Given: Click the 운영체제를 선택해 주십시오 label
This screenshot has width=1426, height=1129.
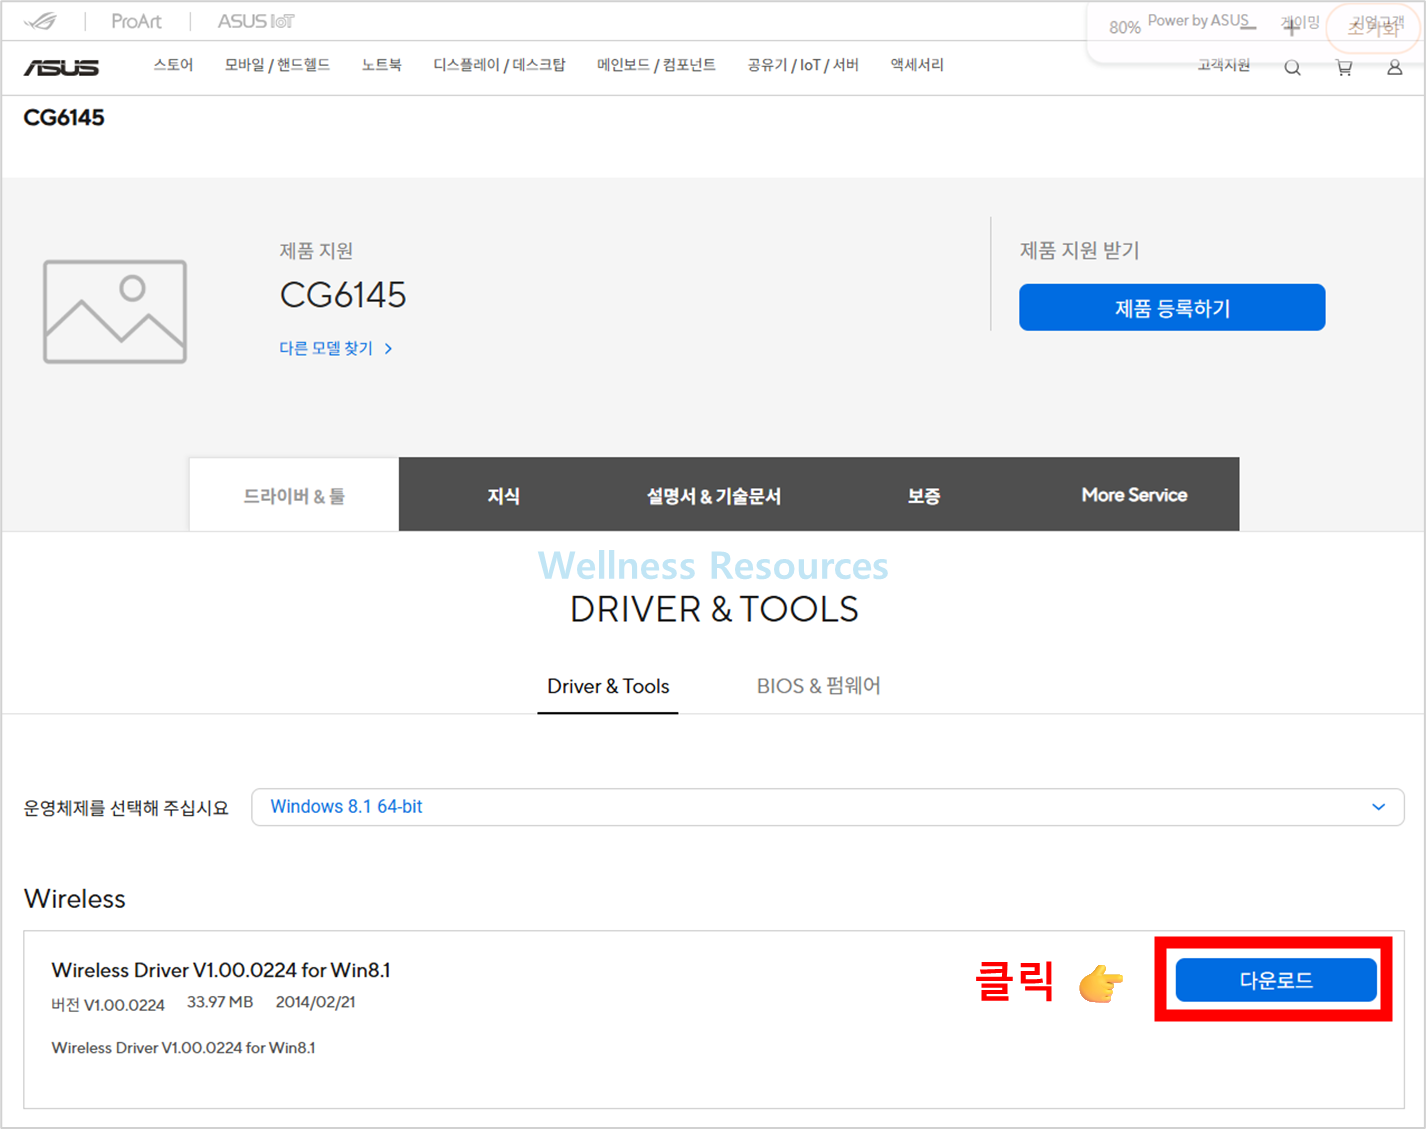Looking at the screenshot, I should pyautogui.click(x=126, y=808).
